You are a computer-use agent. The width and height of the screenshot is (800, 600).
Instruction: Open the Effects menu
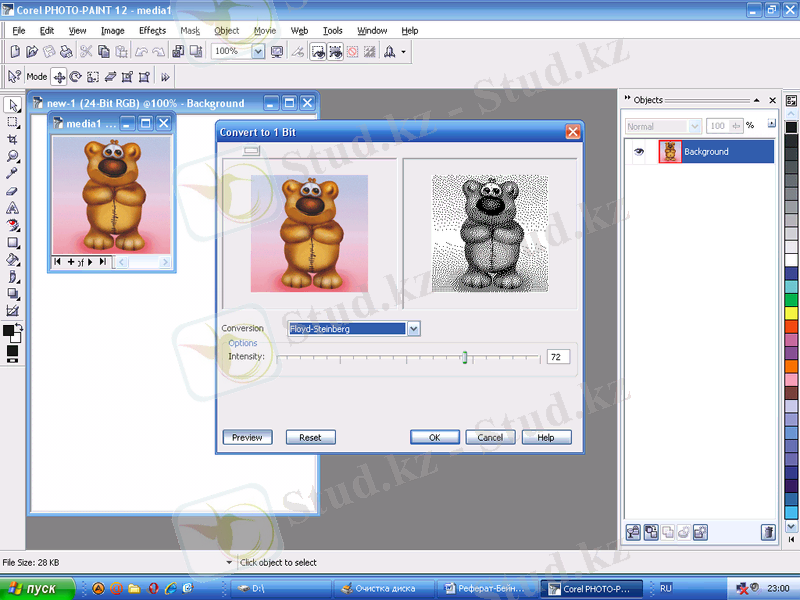click(x=152, y=31)
